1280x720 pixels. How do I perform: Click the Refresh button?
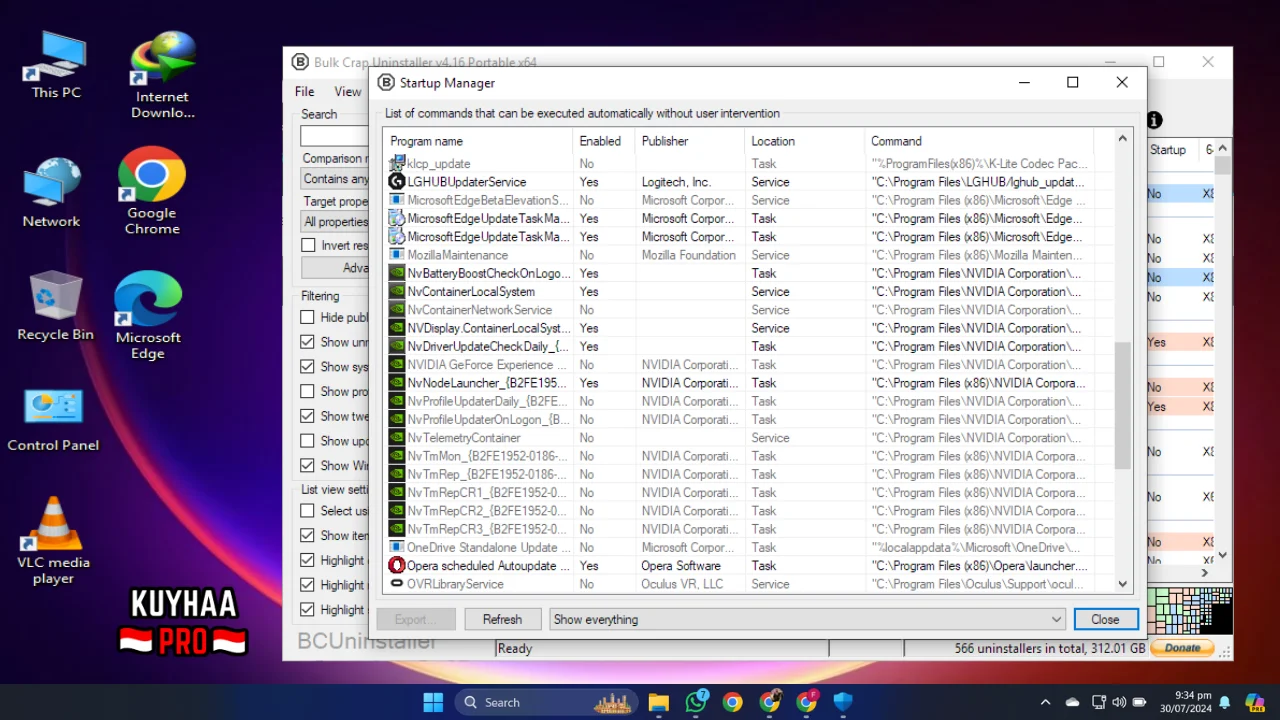pyautogui.click(x=503, y=619)
